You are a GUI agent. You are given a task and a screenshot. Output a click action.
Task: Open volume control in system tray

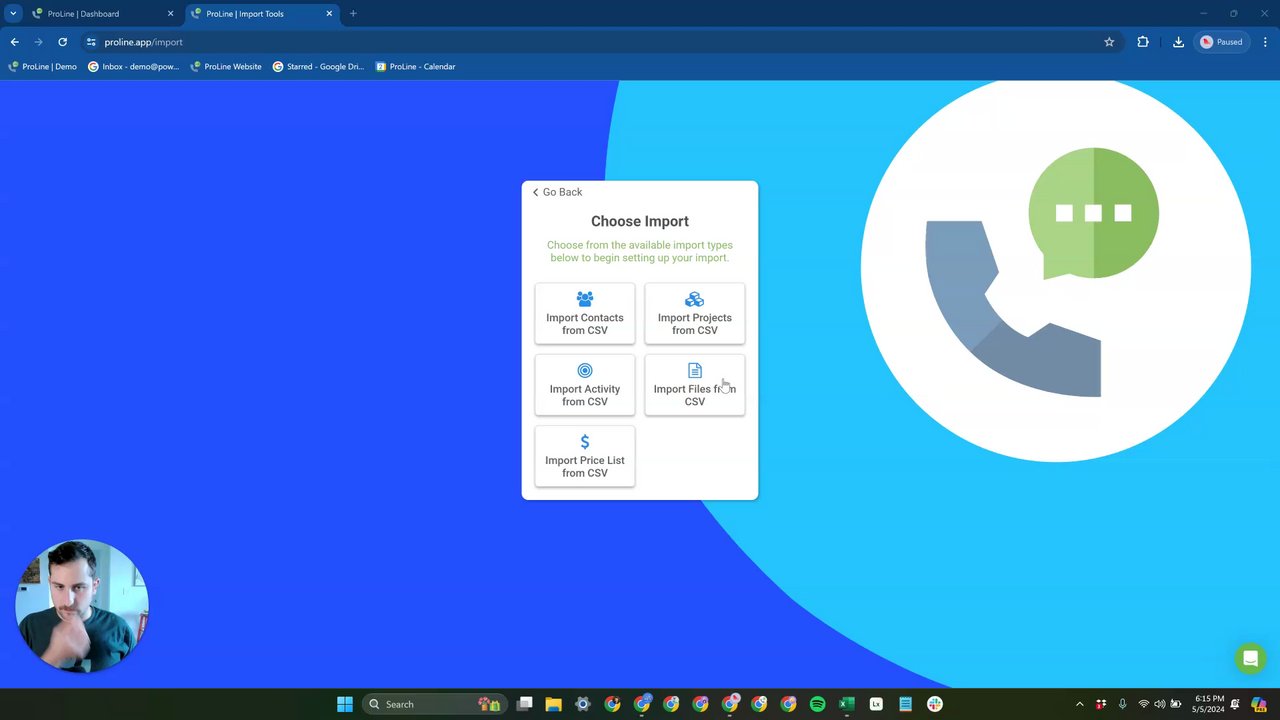[x=1160, y=704]
